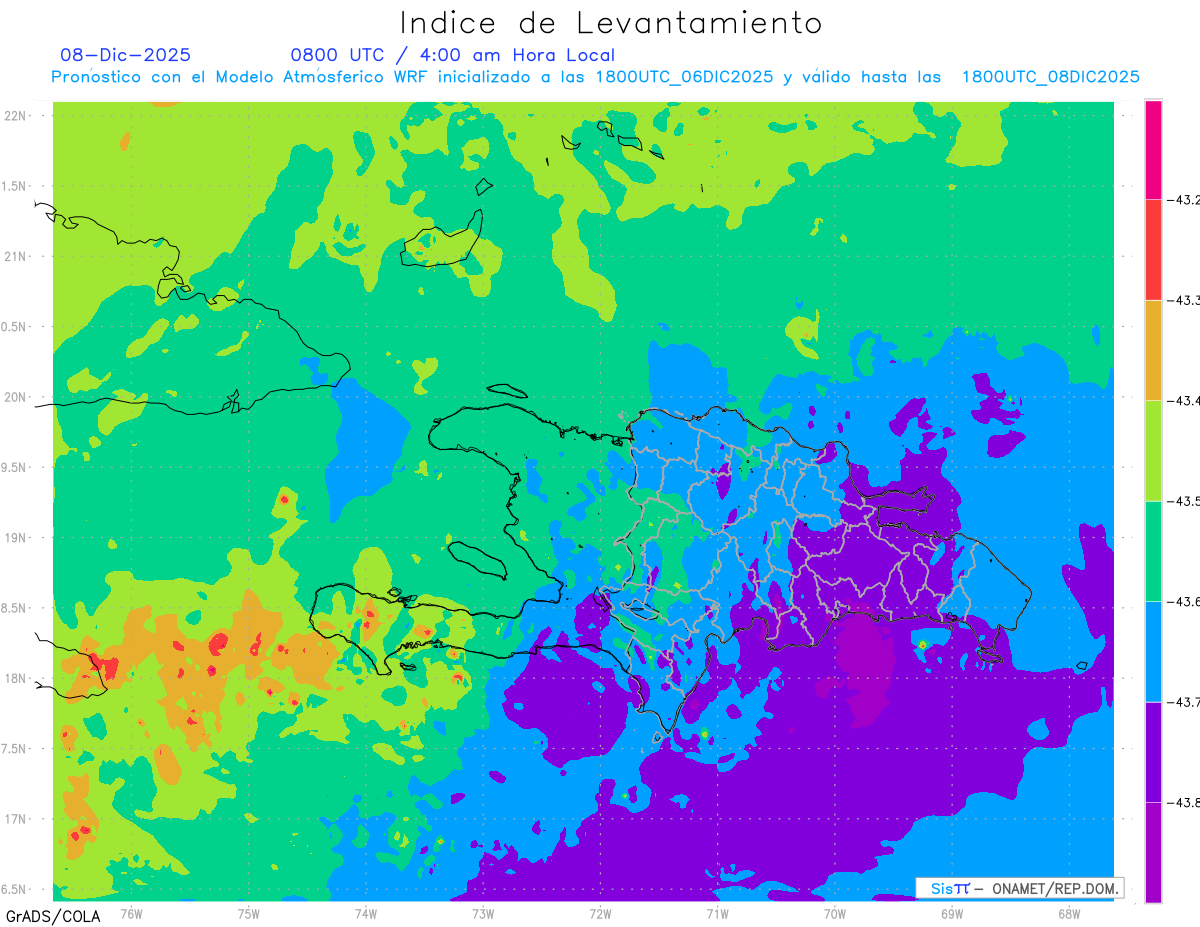Click the '-43.4' color bar value

coord(1184,400)
